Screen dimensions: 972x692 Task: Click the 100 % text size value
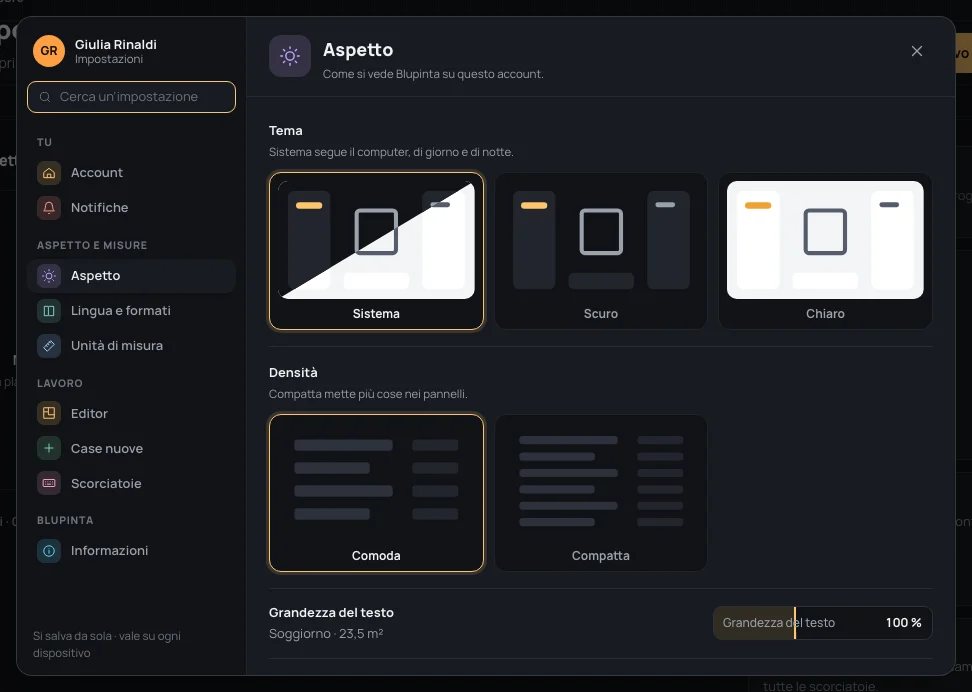click(x=903, y=623)
